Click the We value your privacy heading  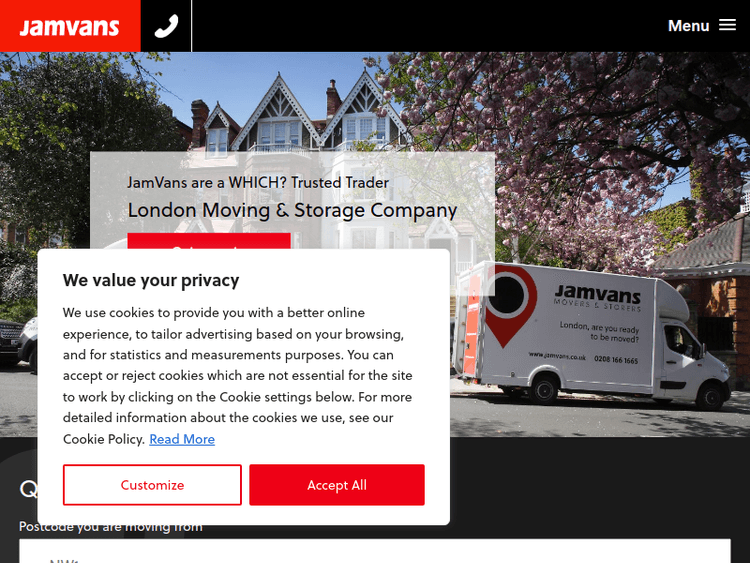151,280
